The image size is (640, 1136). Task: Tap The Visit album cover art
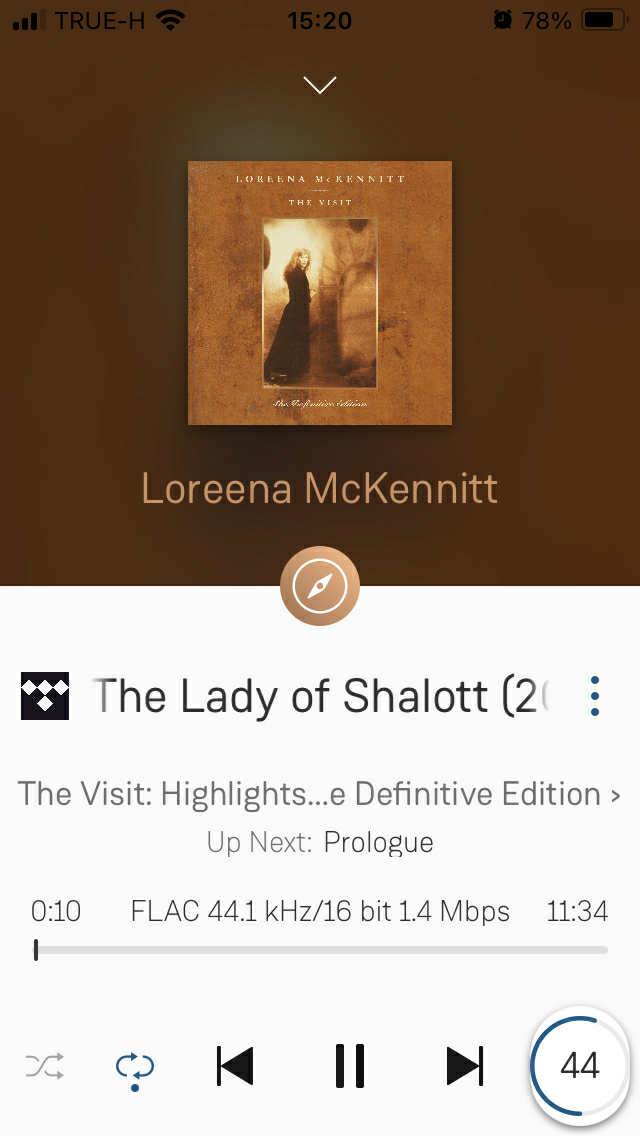click(320, 293)
